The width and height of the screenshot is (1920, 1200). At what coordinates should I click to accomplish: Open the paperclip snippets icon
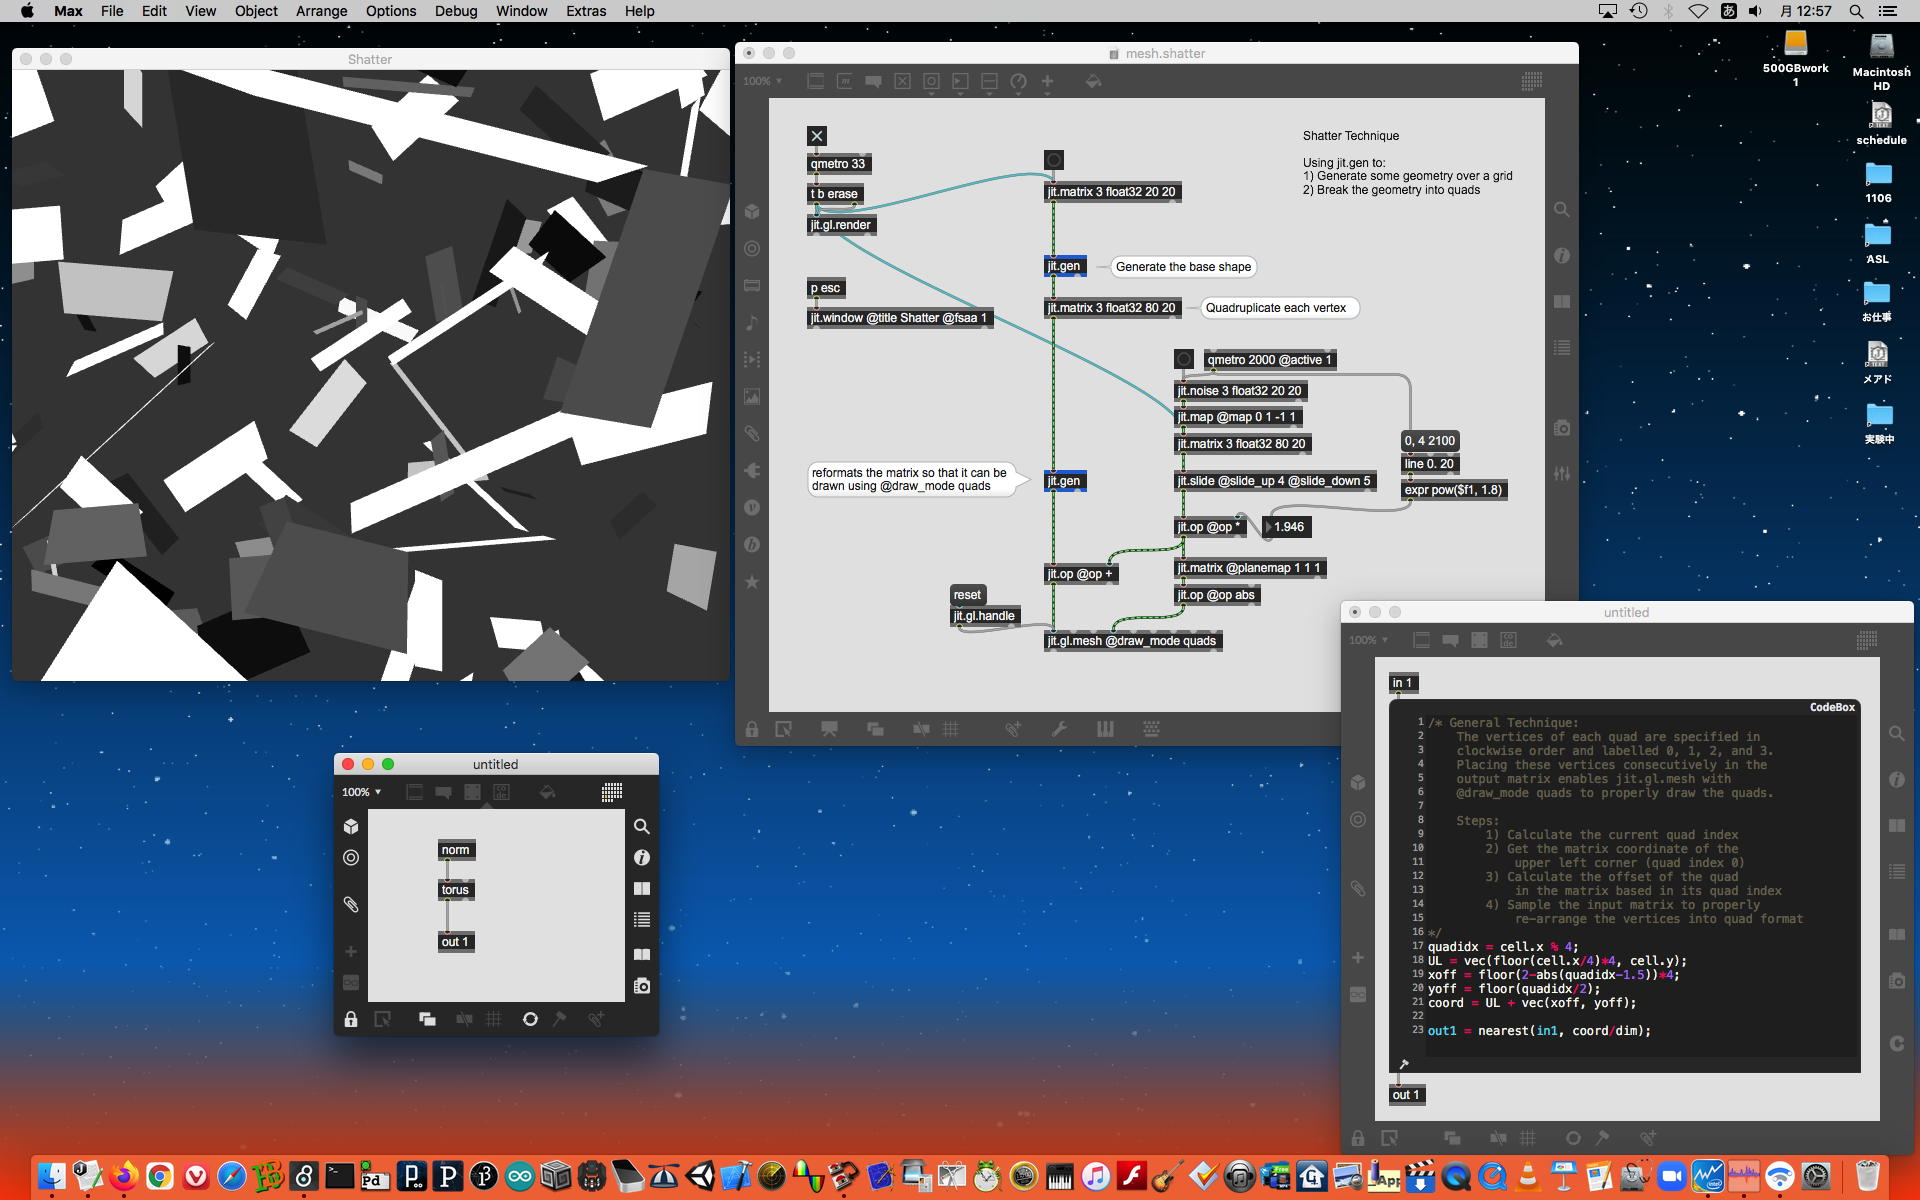[351, 904]
